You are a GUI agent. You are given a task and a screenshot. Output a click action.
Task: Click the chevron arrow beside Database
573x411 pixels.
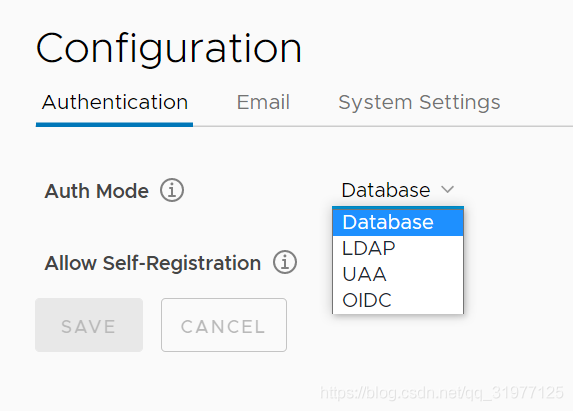coord(447,189)
